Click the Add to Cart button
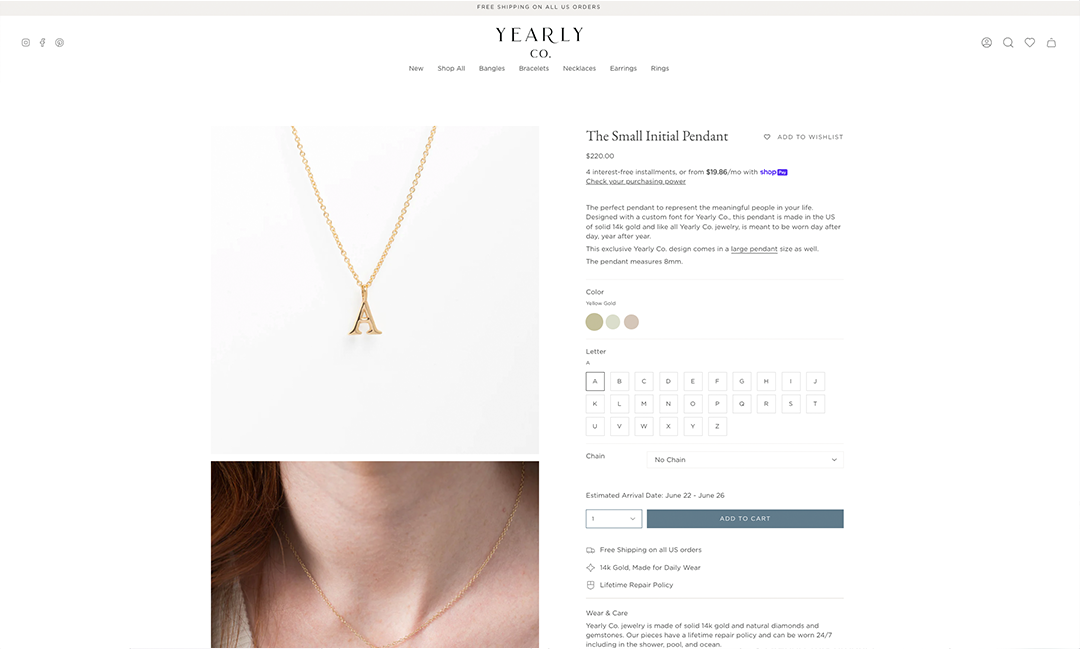This screenshot has height=649, width=1080. point(745,519)
